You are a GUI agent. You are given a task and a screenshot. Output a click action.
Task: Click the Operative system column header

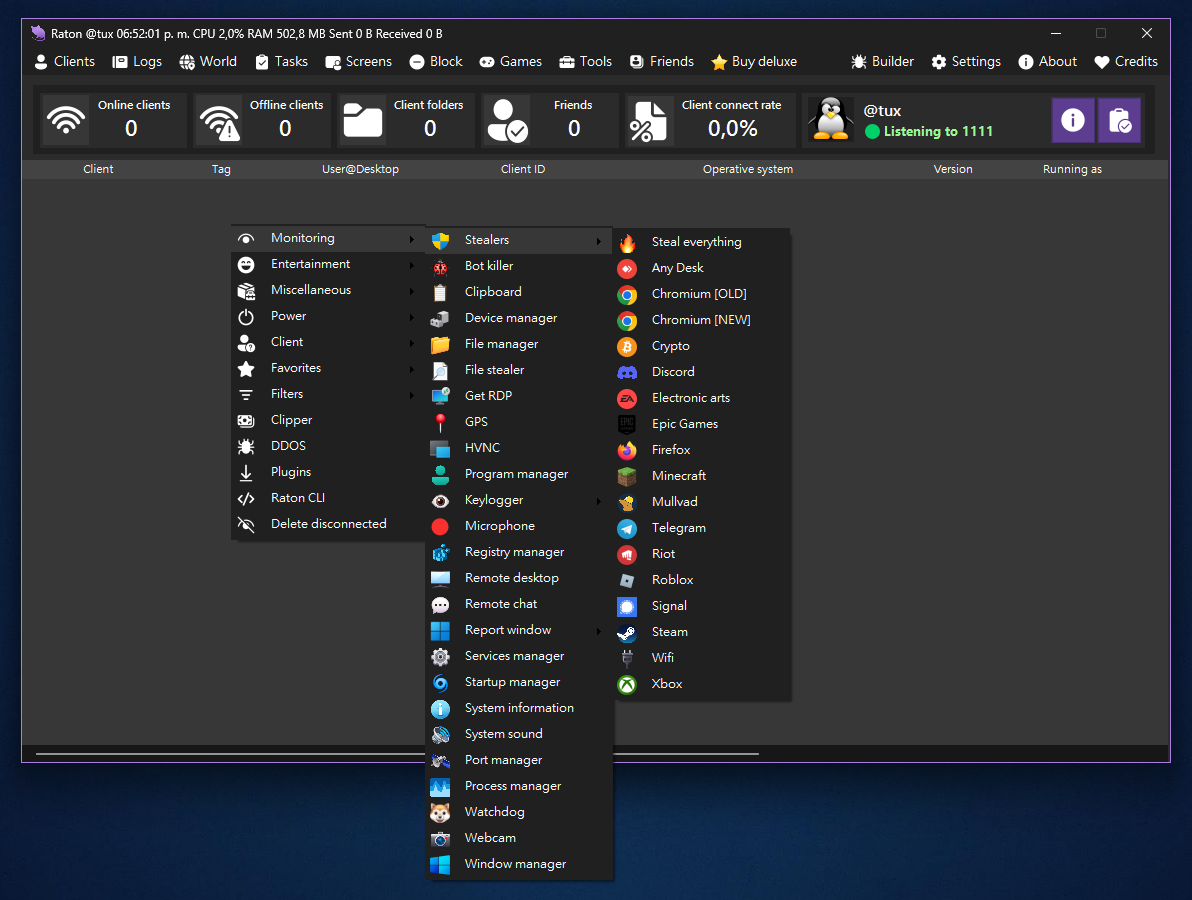click(x=748, y=169)
